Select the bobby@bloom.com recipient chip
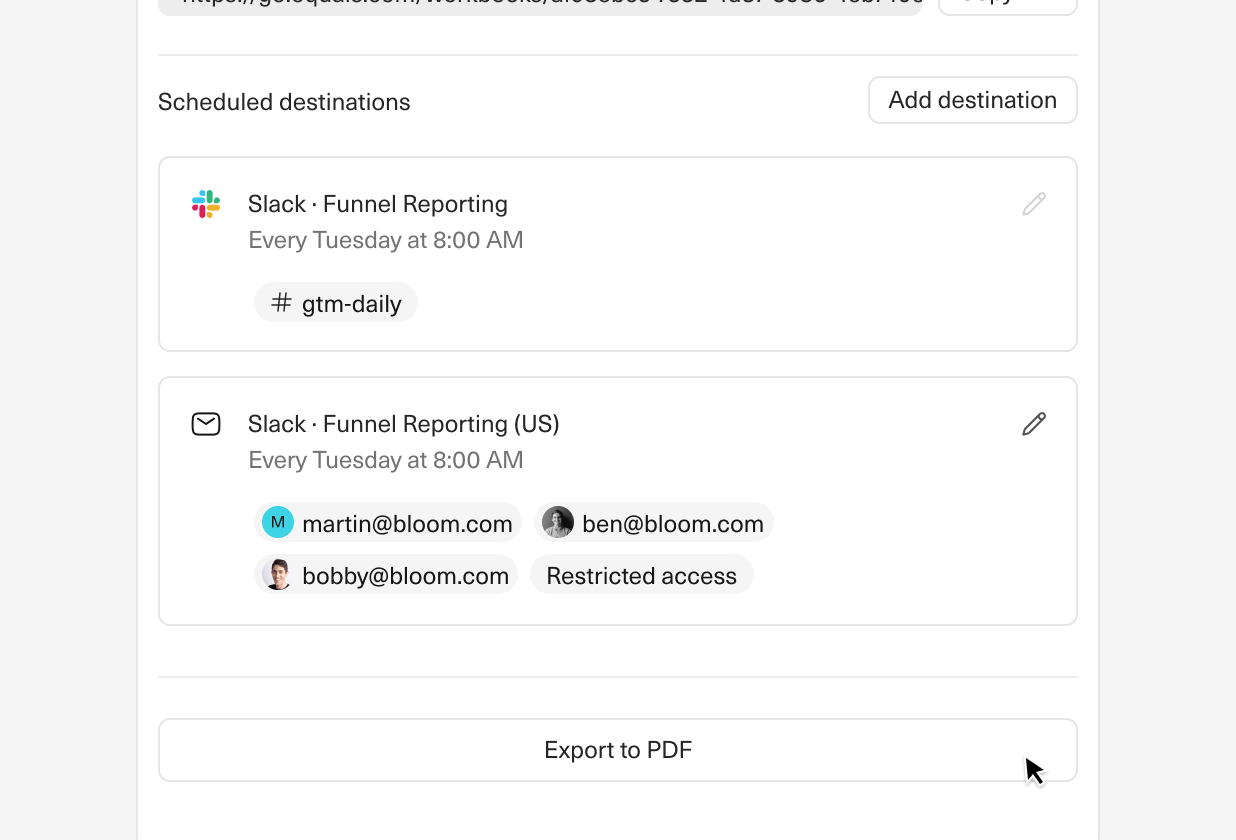 (x=385, y=574)
